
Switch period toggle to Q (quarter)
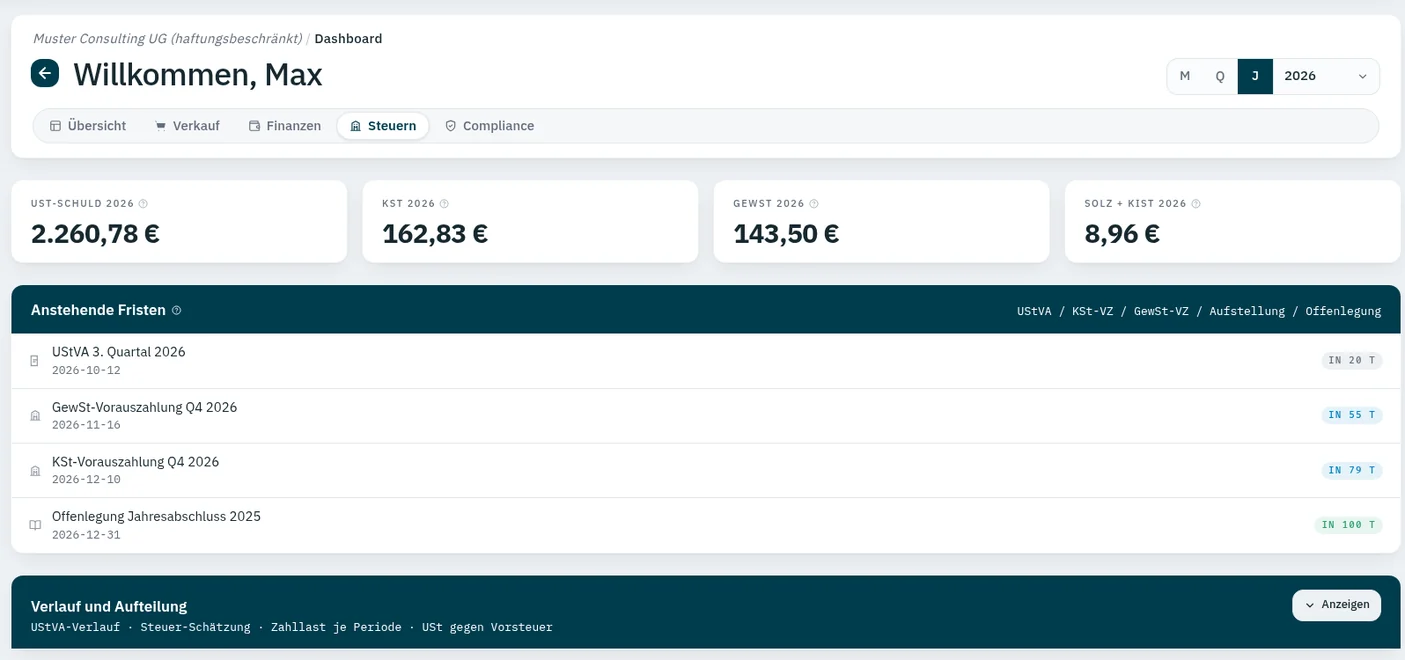click(x=1220, y=76)
